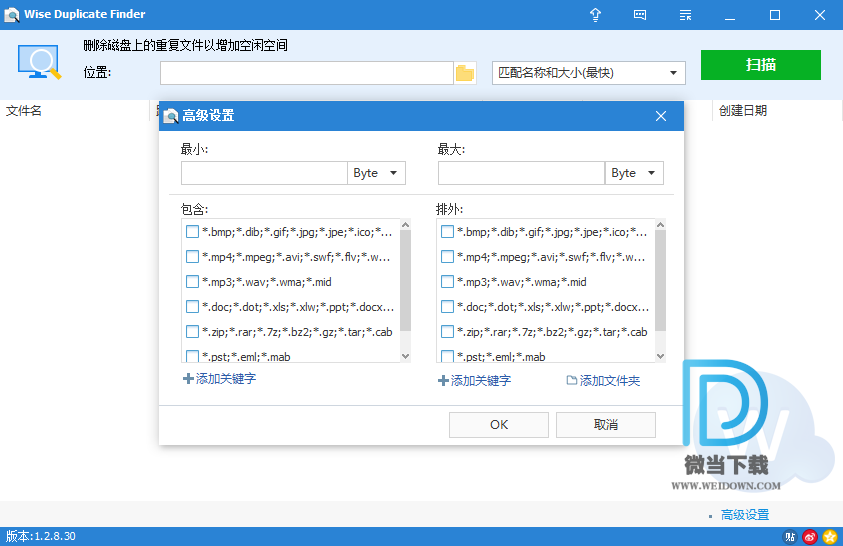The image size is (843, 546).
Task: Close the 高级设置 dialog
Action: tap(661, 116)
